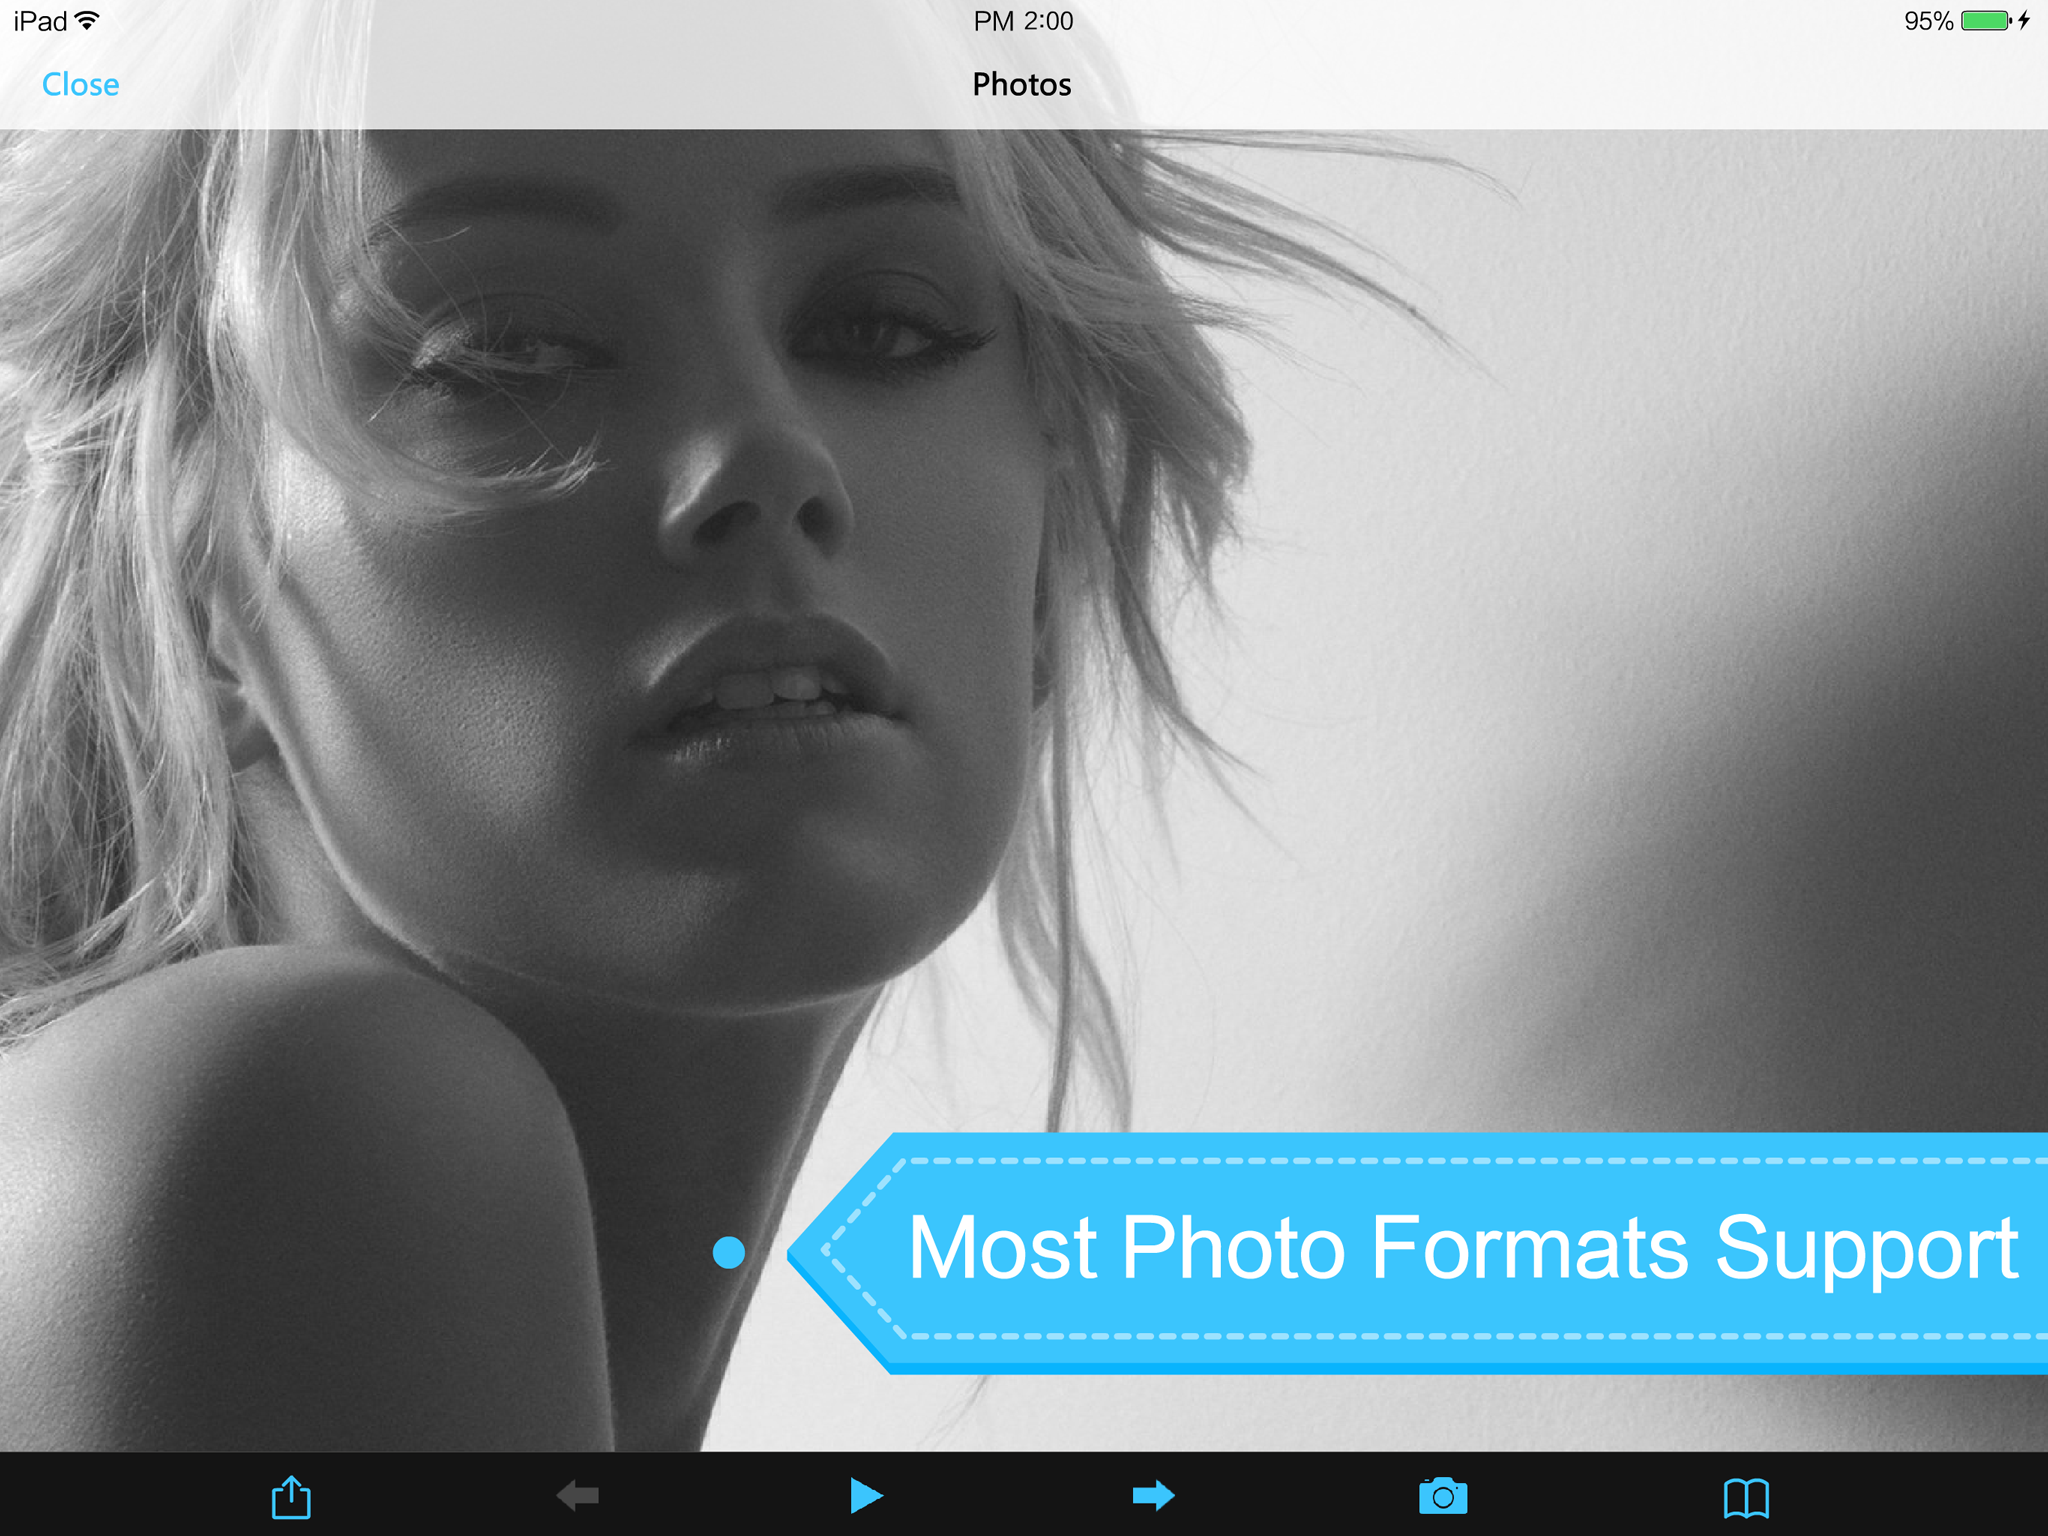Click the Photos title in header

pos(1021,85)
